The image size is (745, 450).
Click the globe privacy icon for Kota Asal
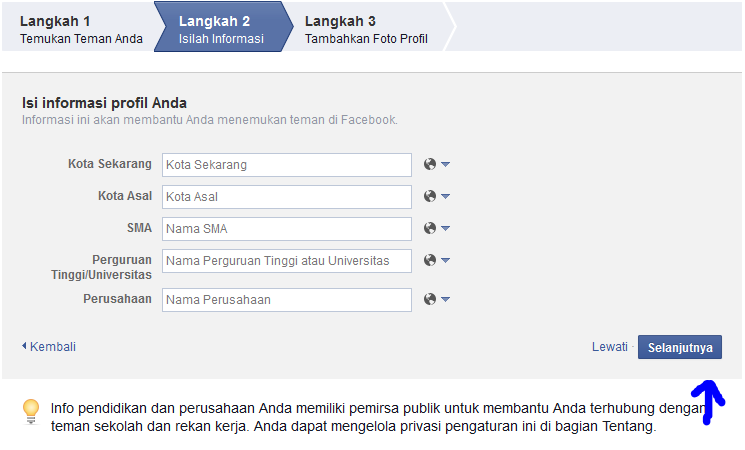(x=430, y=196)
